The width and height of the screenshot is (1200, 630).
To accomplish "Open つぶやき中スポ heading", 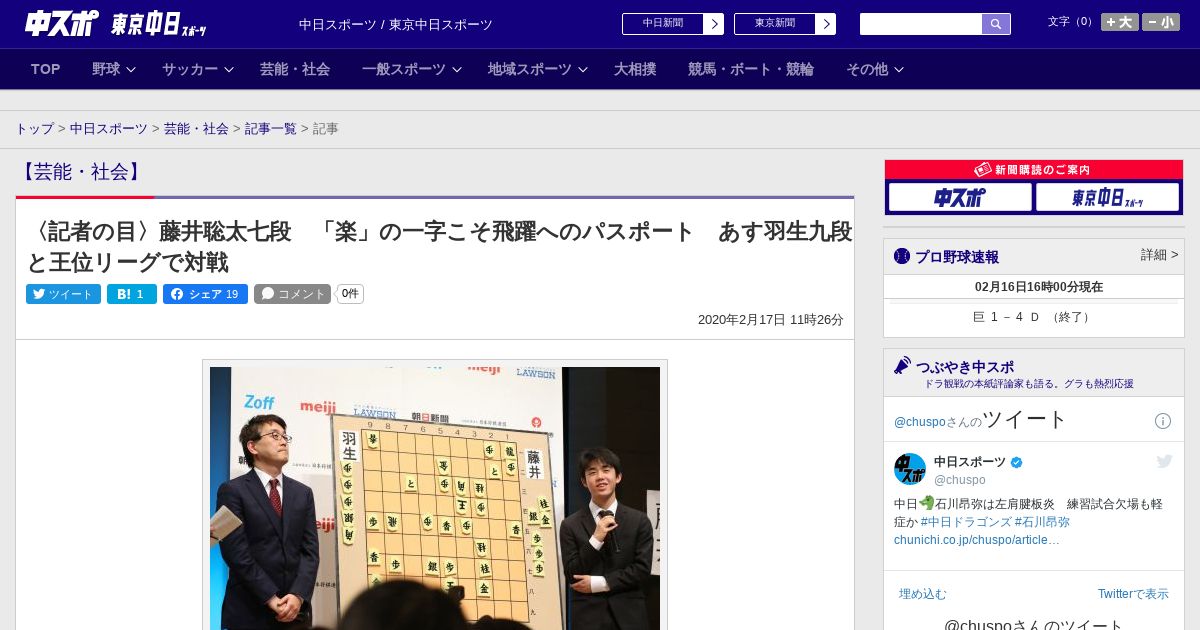I will (x=965, y=367).
